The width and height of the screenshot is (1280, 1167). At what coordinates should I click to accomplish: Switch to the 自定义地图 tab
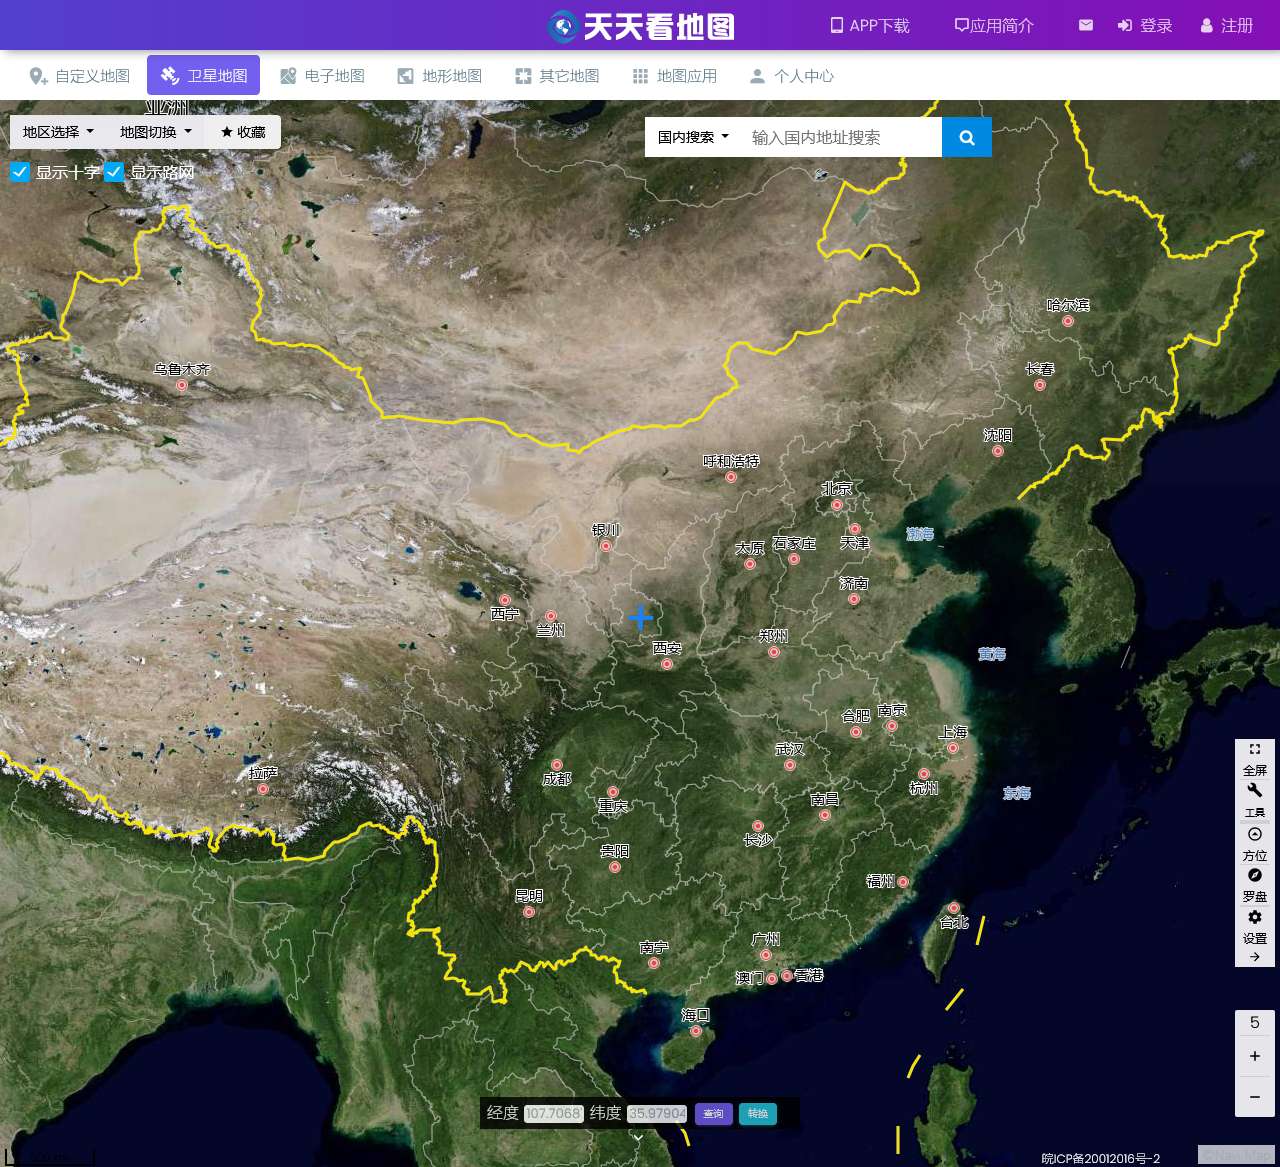coord(80,76)
